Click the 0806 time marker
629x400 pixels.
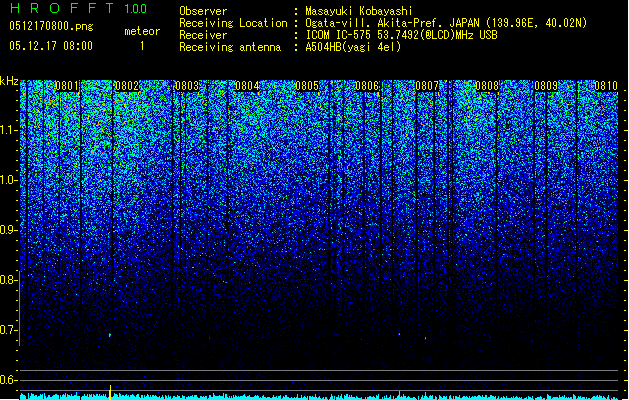point(367,86)
